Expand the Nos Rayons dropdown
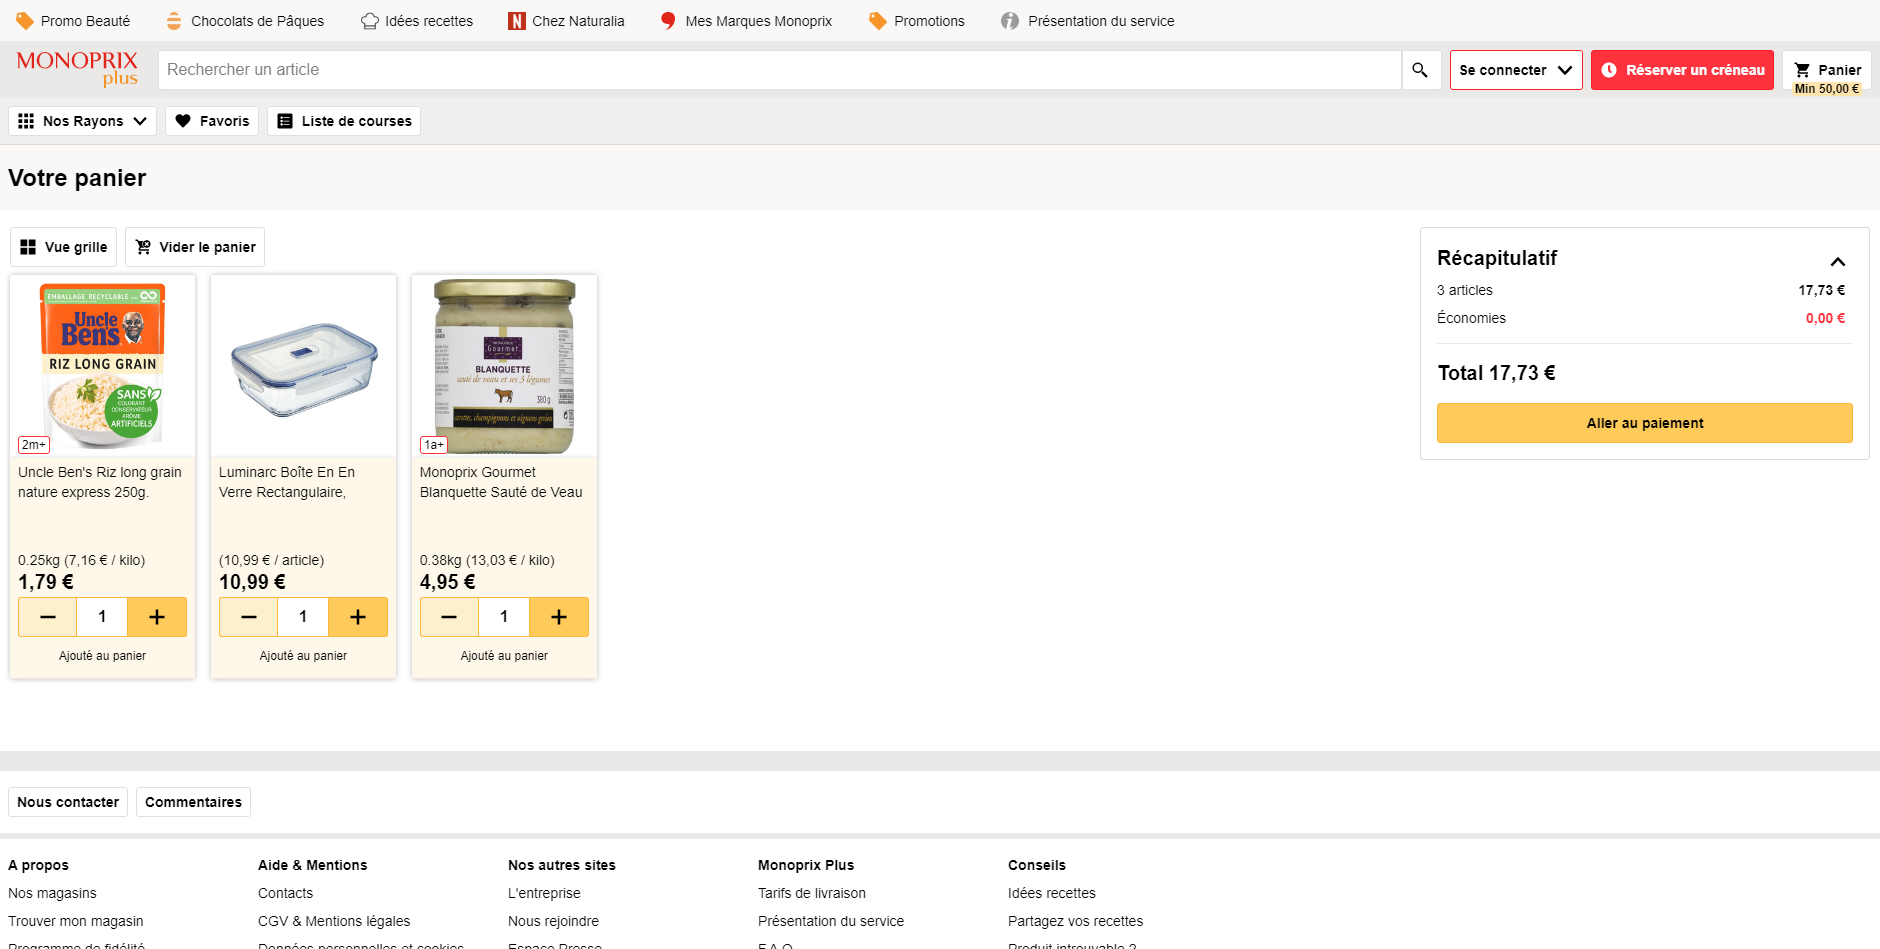This screenshot has width=1880, height=949. tap(83, 121)
